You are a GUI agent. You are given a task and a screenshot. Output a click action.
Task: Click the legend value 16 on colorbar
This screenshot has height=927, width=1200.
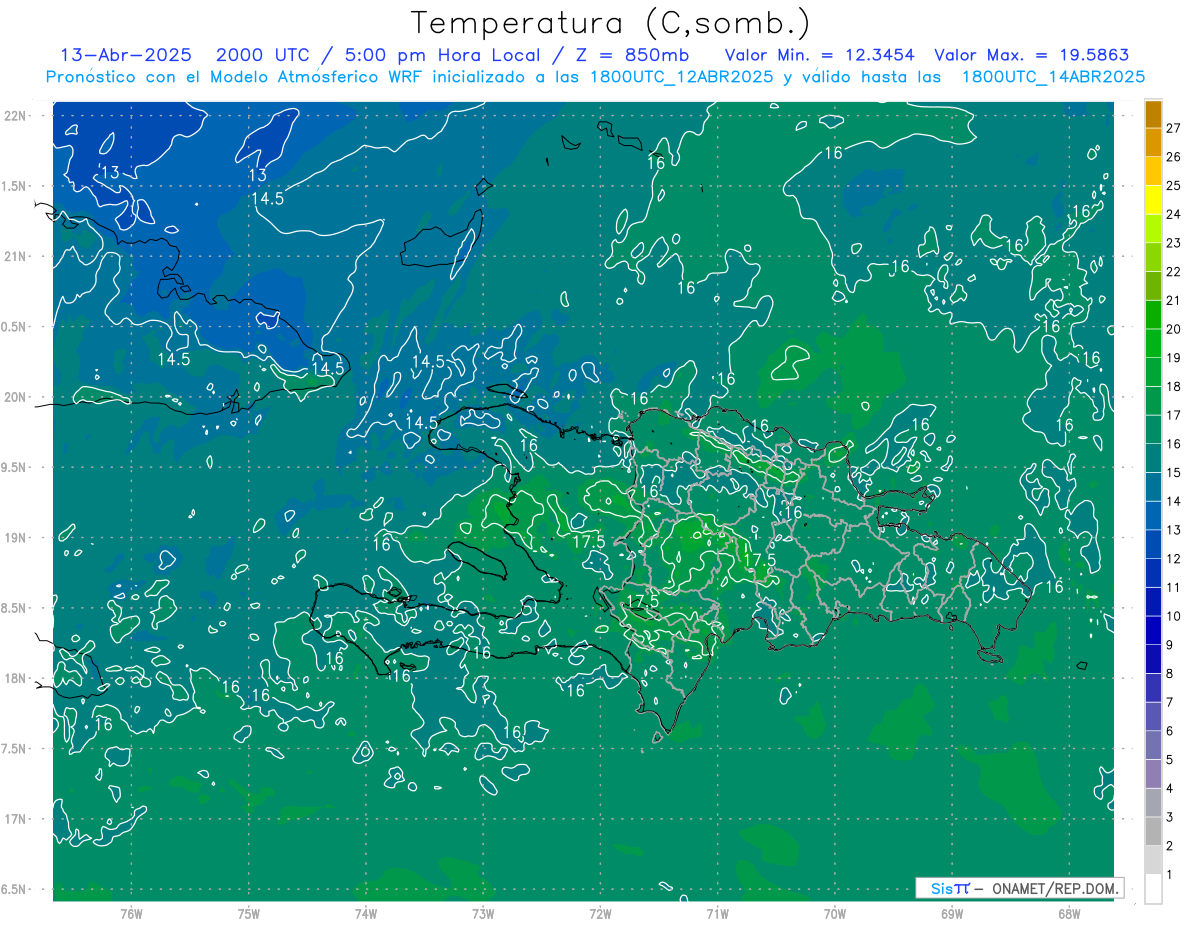tap(1174, 444)
